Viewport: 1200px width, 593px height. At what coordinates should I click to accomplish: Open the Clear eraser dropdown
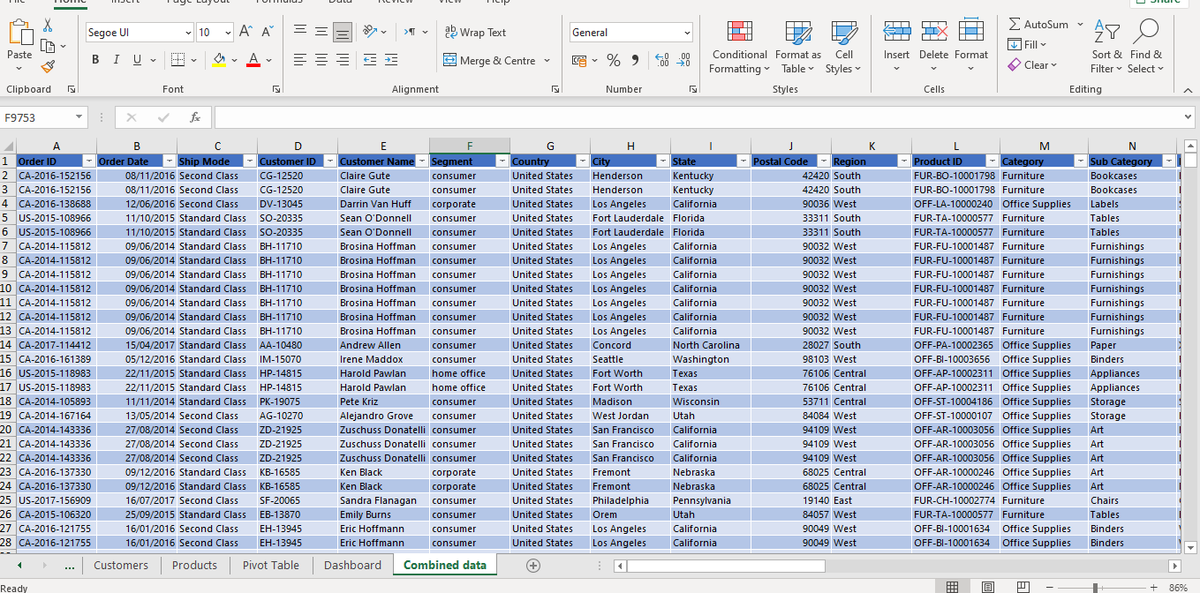click(1033, 65)
